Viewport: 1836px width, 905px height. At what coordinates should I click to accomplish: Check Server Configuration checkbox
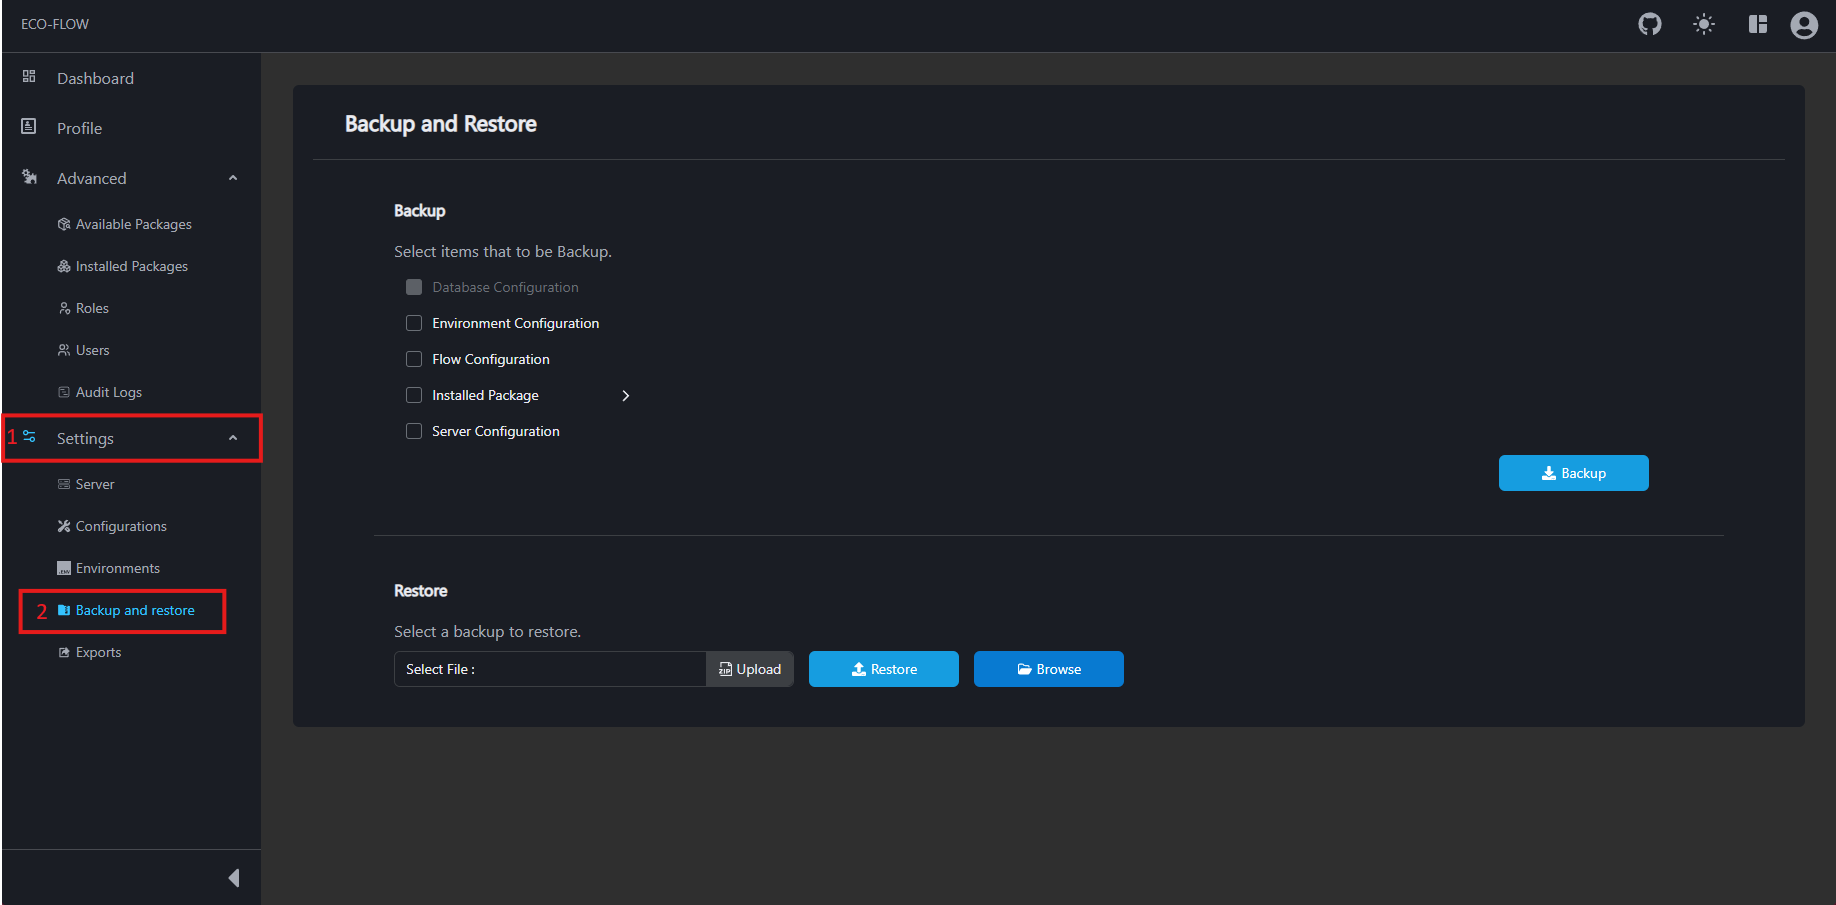pos(414,431)
